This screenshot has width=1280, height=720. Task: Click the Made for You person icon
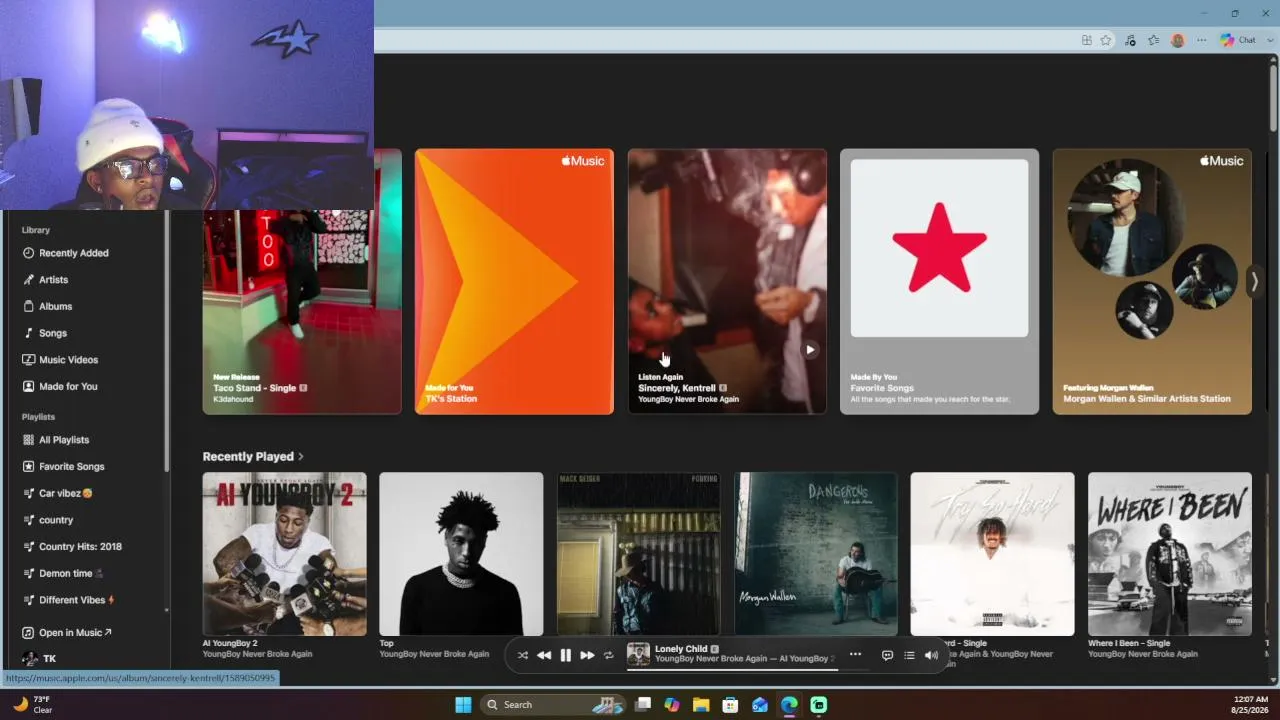[x=29, y=386]
